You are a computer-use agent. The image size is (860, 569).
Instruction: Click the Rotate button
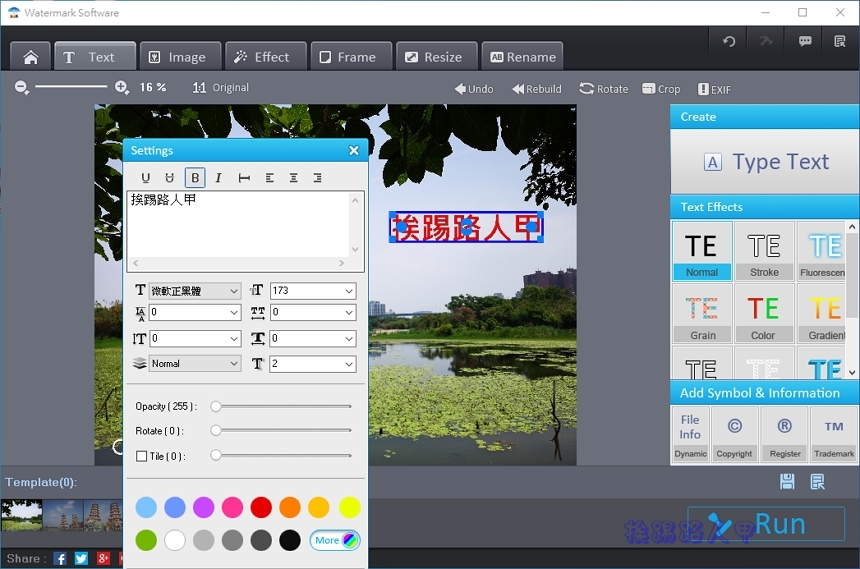click(x=604, y=89)
